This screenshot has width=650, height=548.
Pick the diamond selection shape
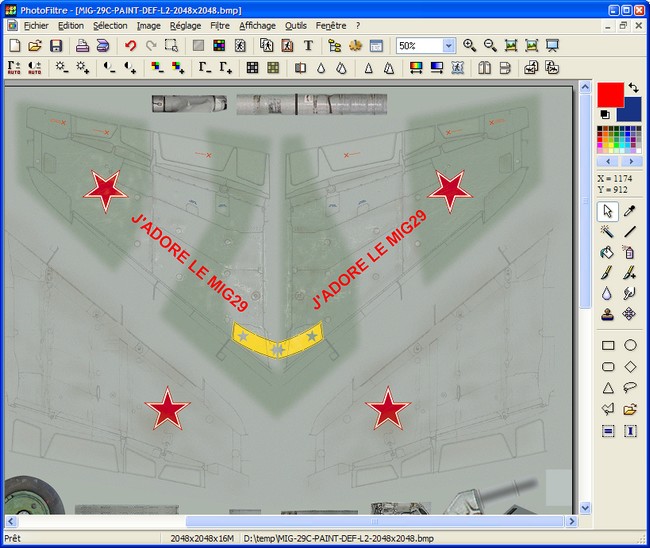tap(630, 366)
